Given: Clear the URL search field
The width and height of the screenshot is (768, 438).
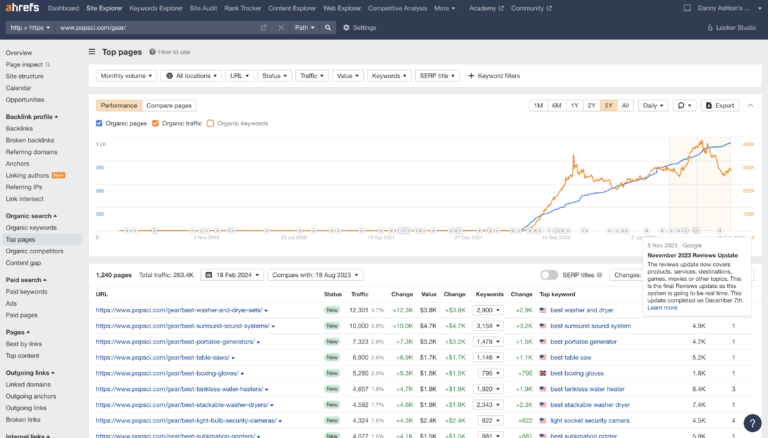Looking at the screenshot, I should [281, 27].
